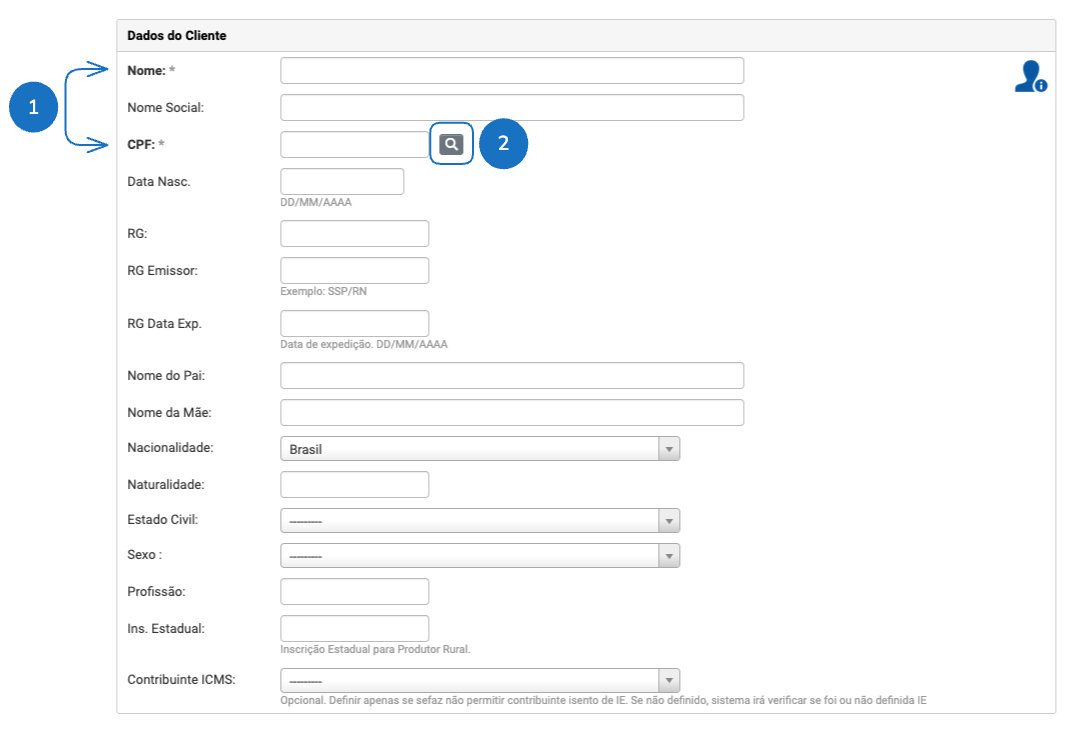Select the Data Nasc. date field
The image size is (1075, 732).
pyautogui.click(x=342, y=182)
